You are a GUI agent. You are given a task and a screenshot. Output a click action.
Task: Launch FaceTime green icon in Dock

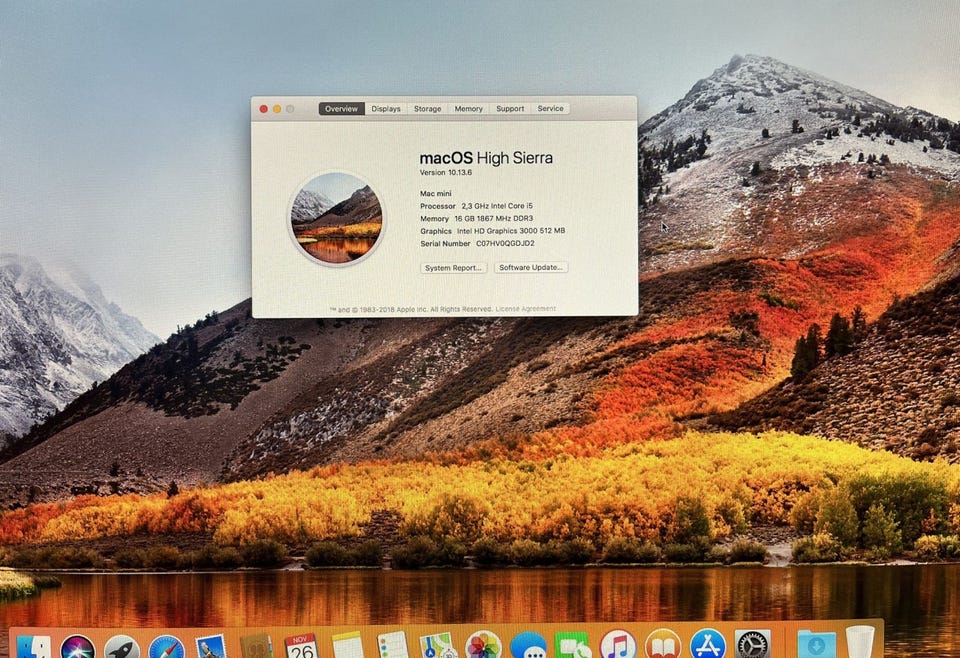click(573, 646)
